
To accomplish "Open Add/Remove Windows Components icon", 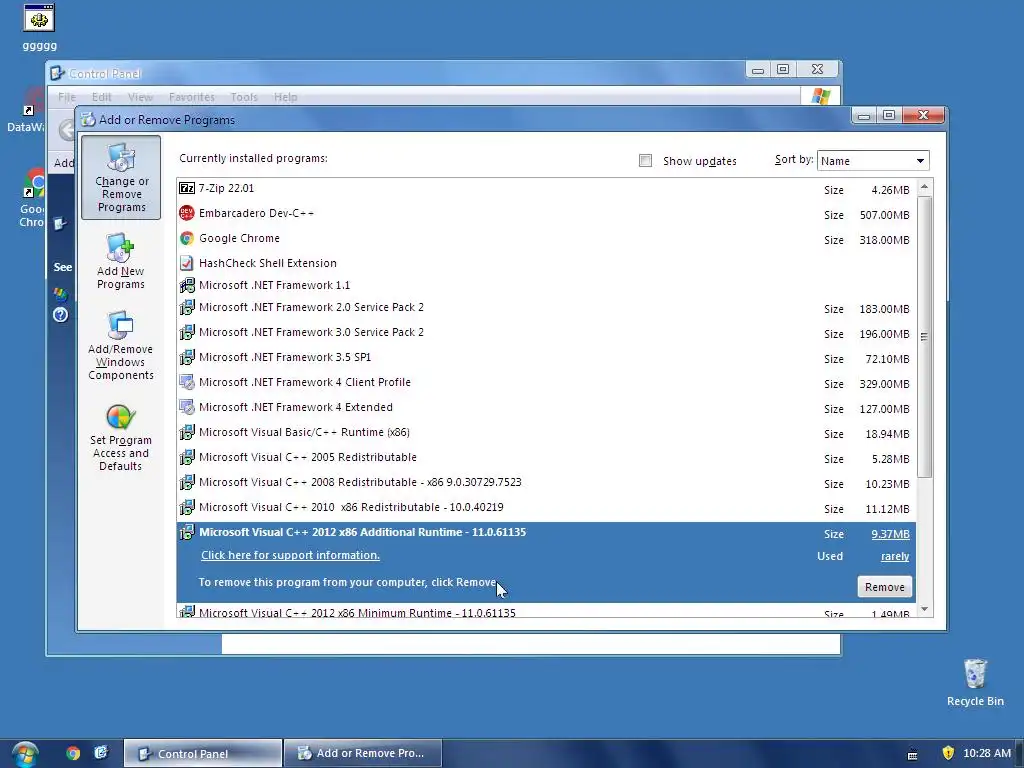I will point(121,345).
